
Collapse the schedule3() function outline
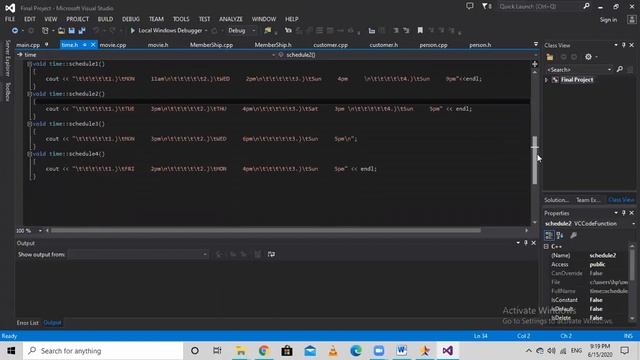click(x=29, y=124)
